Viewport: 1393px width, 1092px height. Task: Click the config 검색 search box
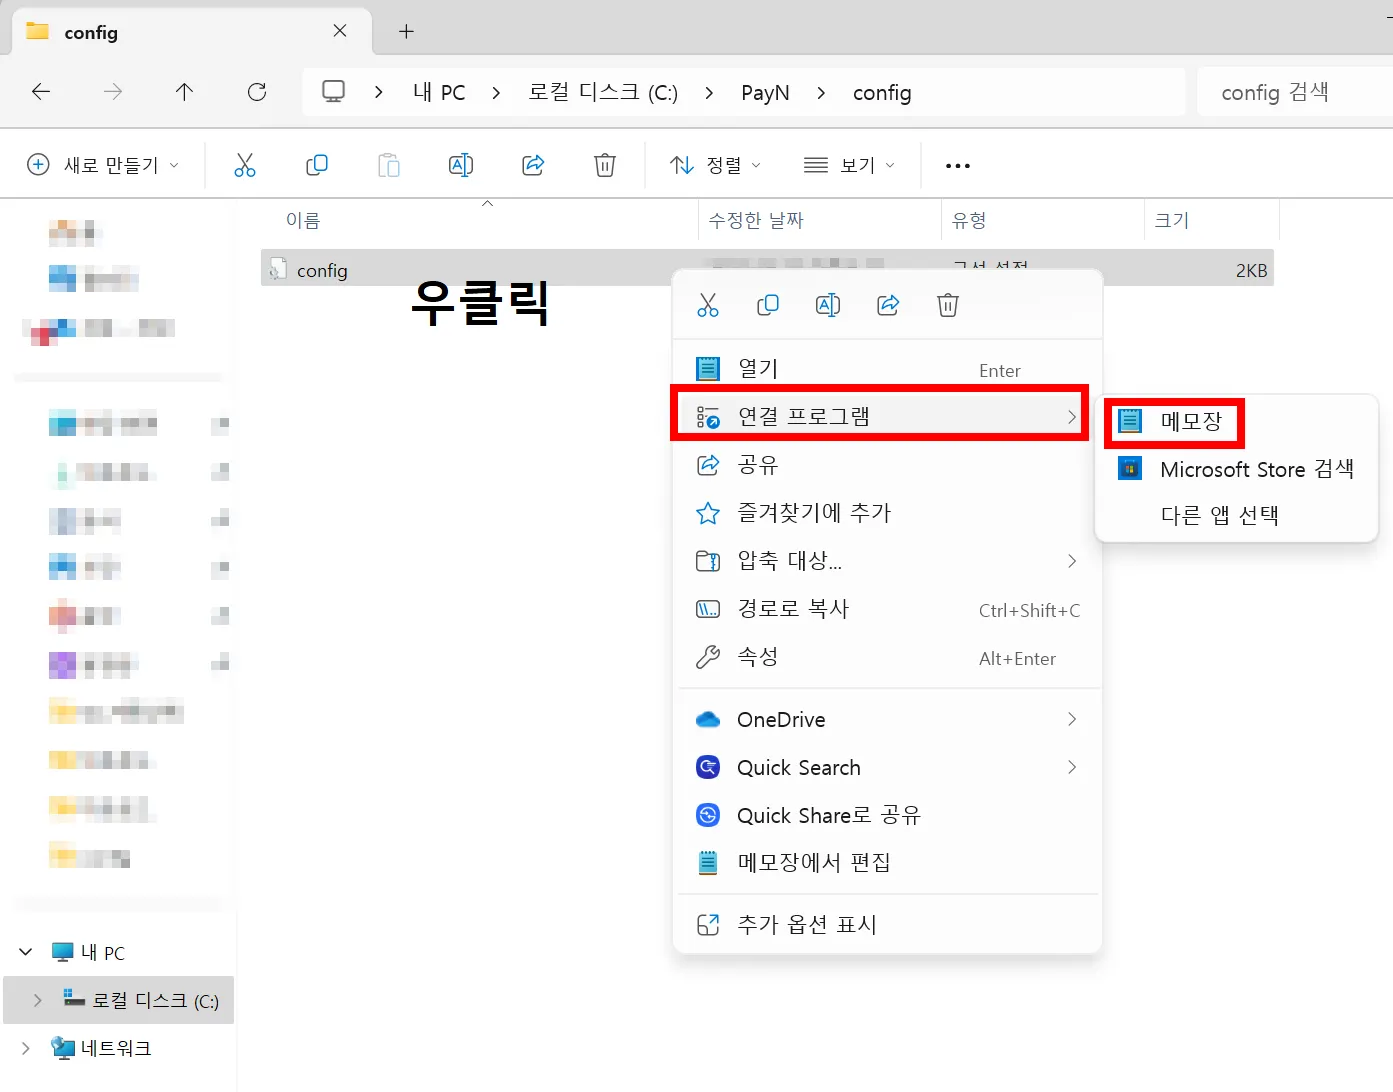[1295, 93]
